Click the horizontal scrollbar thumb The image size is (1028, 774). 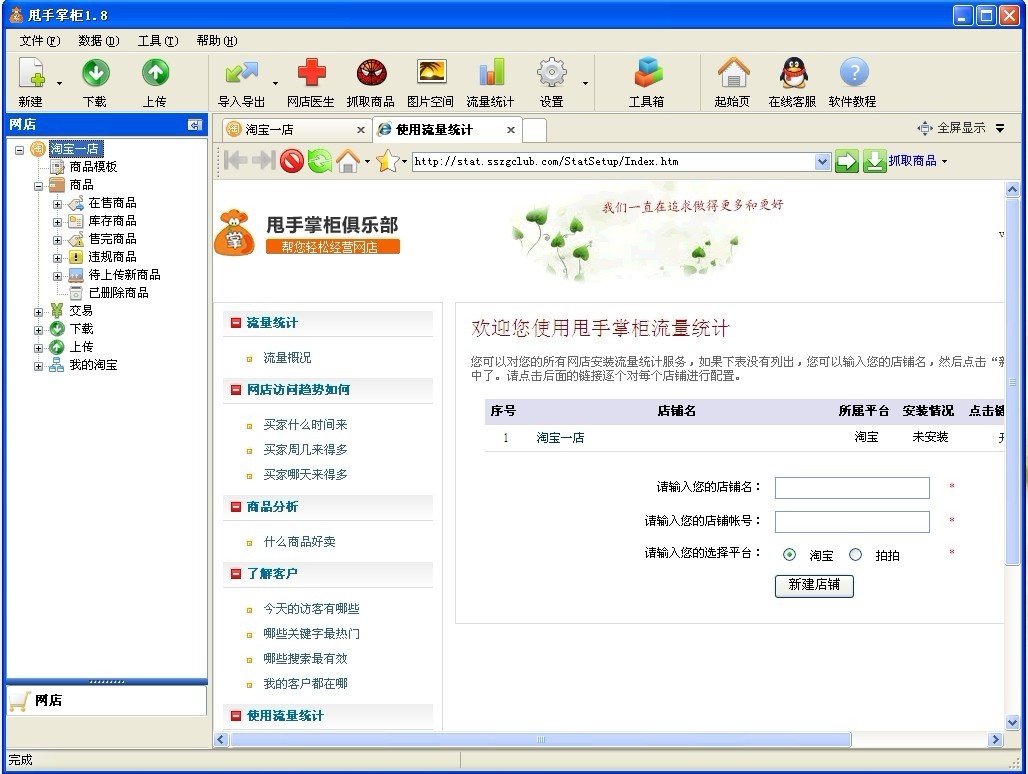[541, 739]
